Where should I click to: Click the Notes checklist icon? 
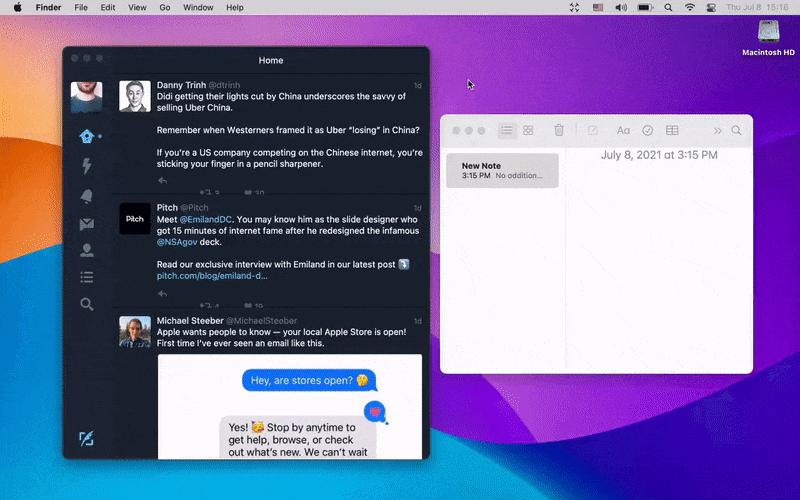pos(647,130)
